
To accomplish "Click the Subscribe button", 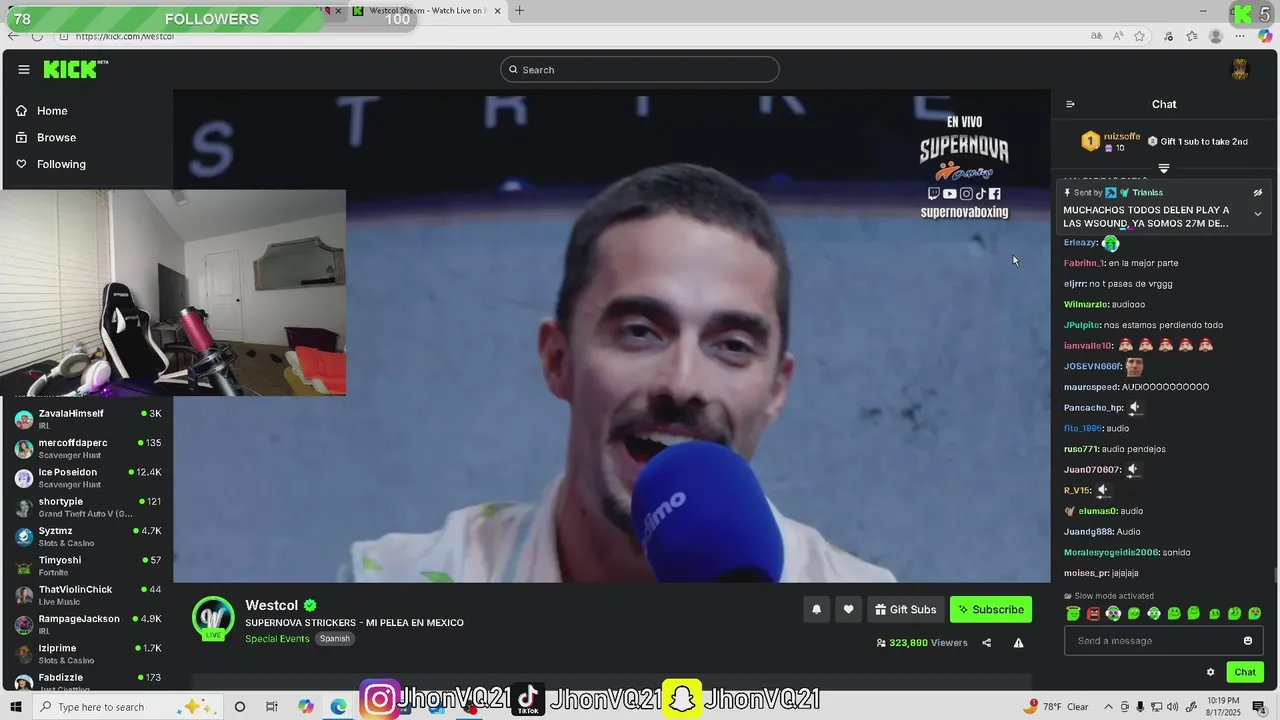I will [991, 609].
